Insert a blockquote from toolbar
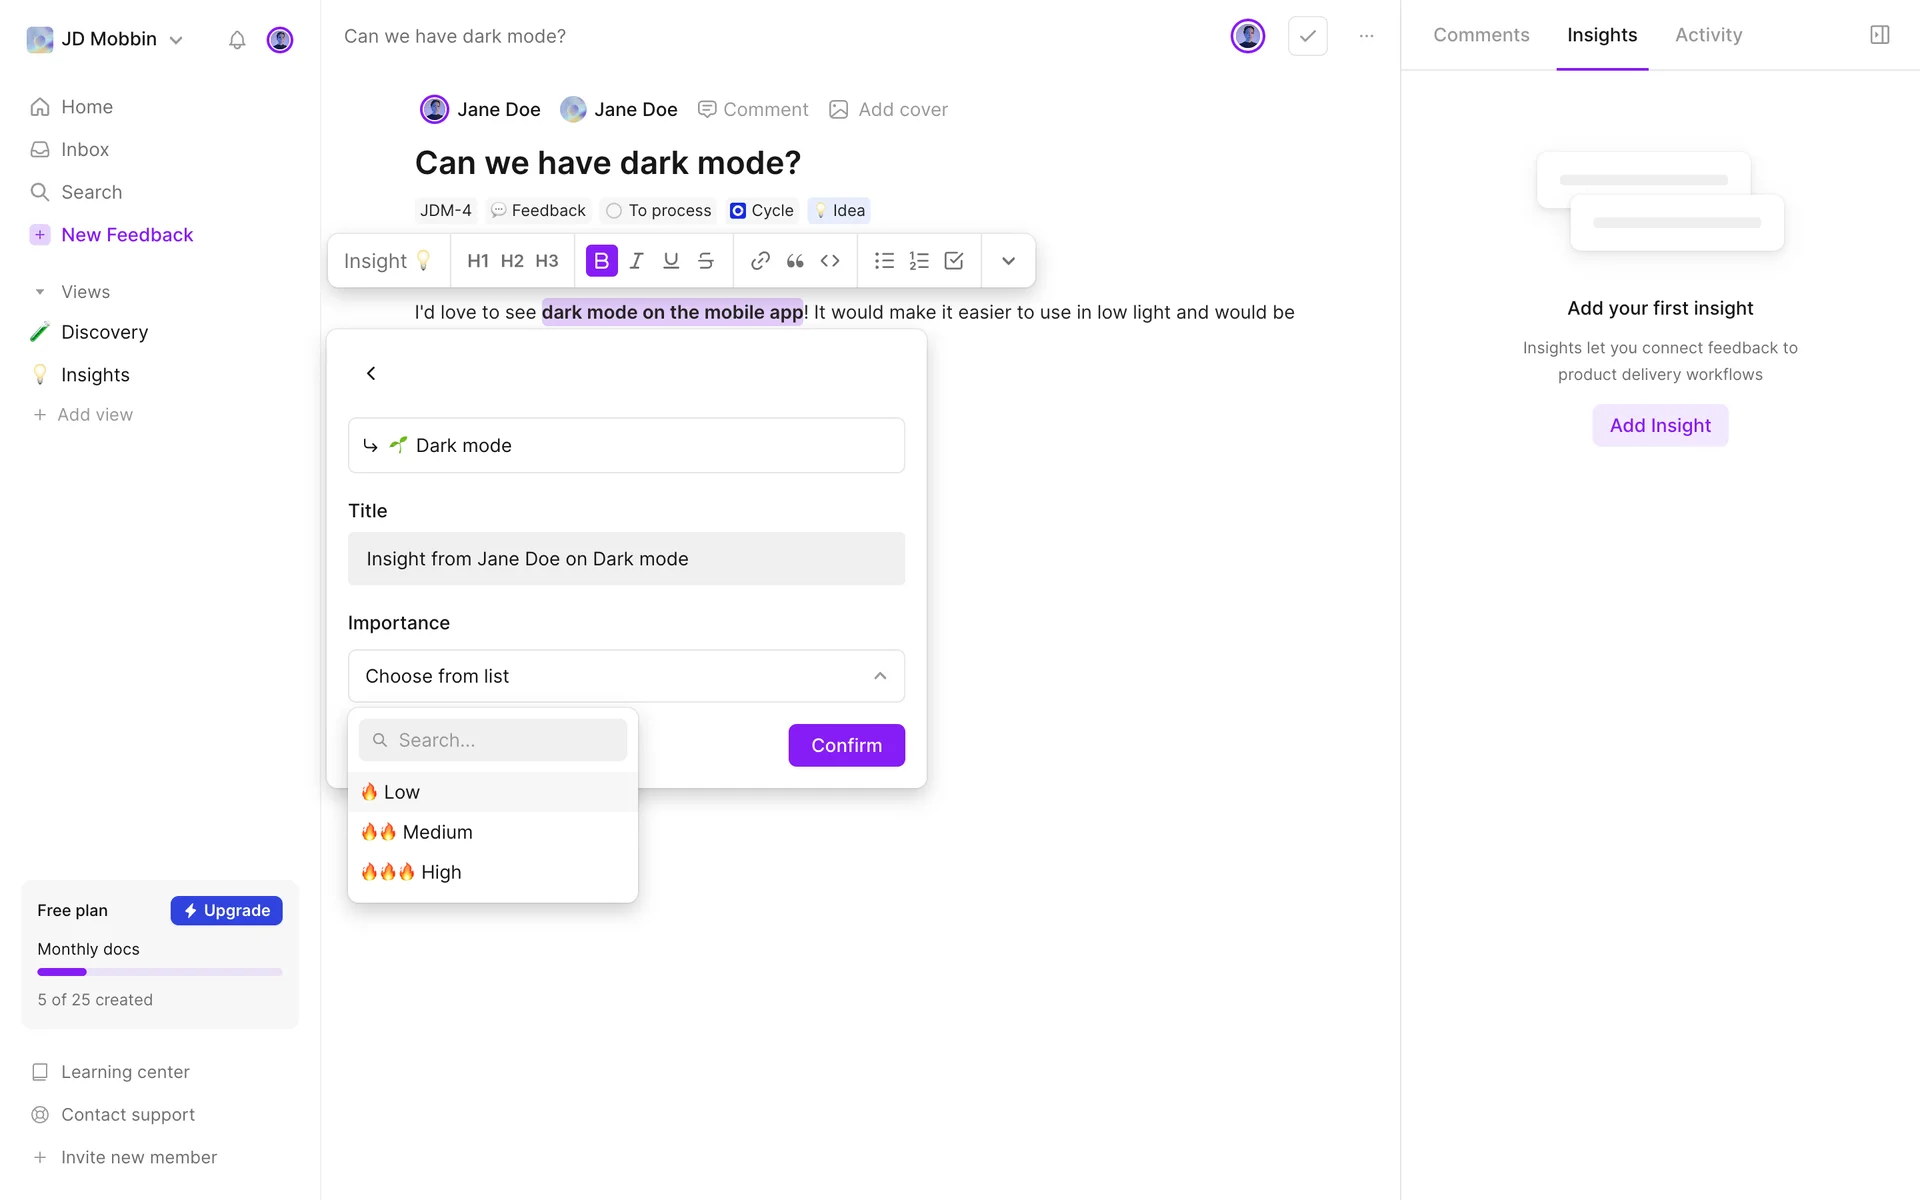The height and width of the screenshot is (1200, 1920). point(795,261)
